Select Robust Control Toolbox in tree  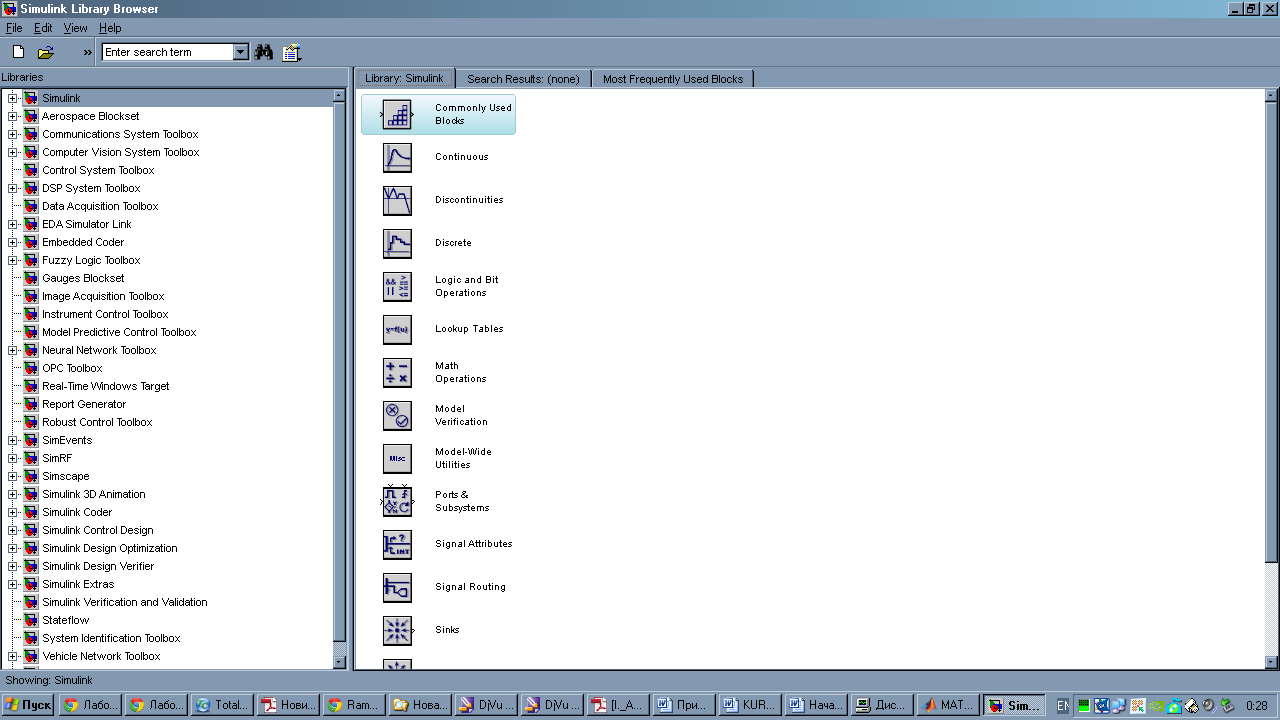[97, 422]
